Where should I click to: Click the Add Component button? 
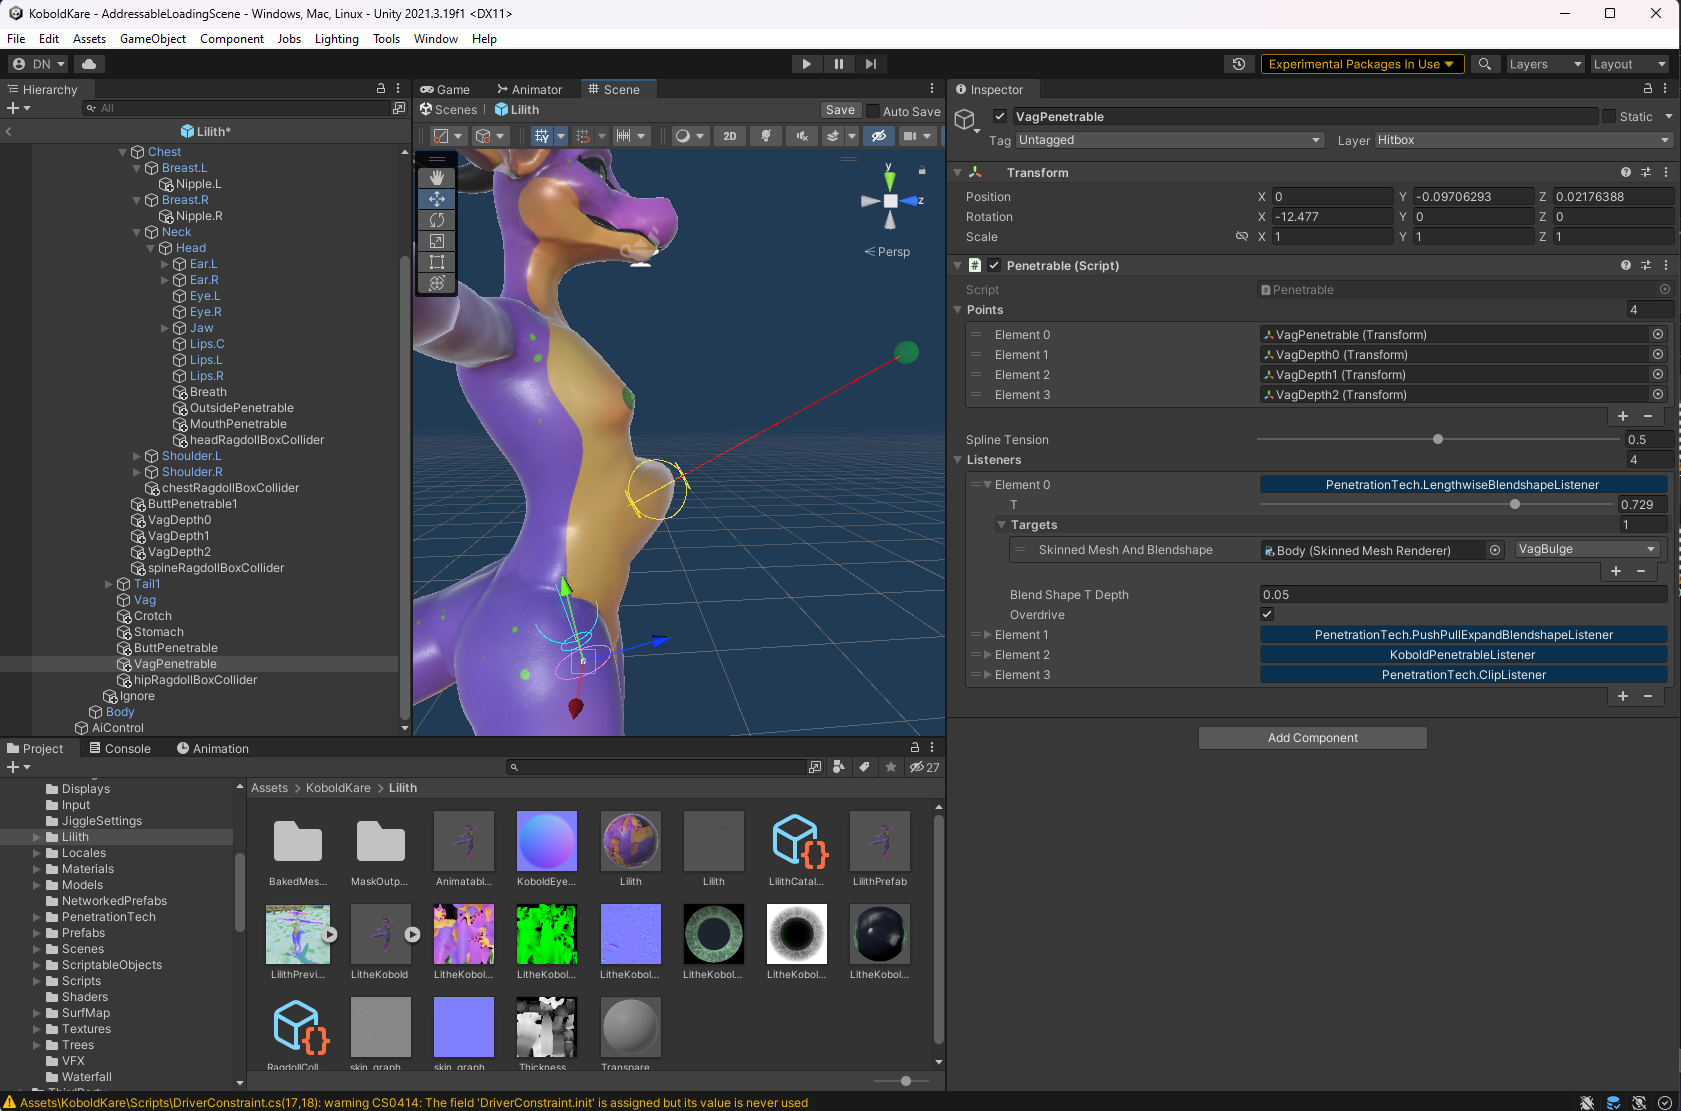[1313, 738]
